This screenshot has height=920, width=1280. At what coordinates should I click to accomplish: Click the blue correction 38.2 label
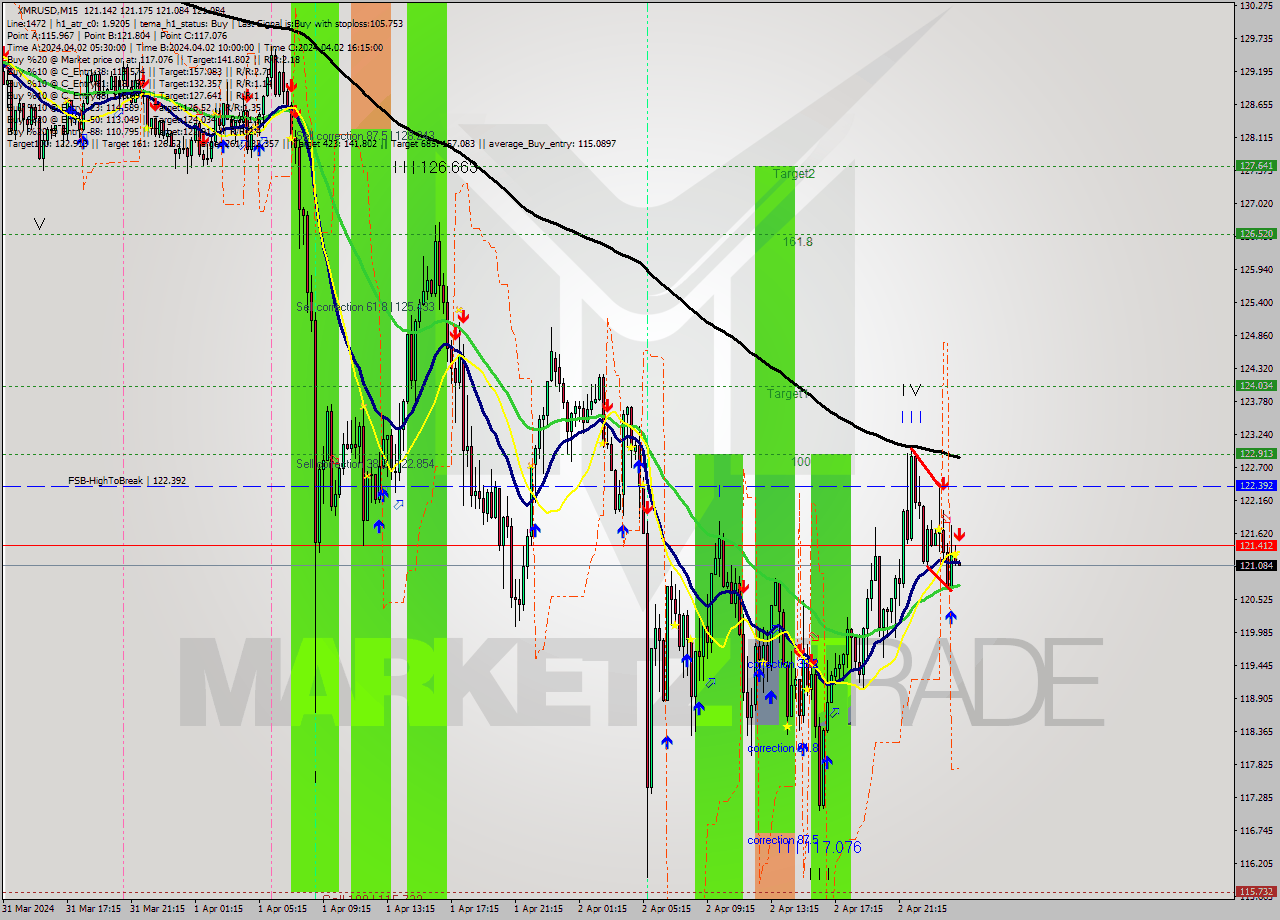tap(782, 664)
